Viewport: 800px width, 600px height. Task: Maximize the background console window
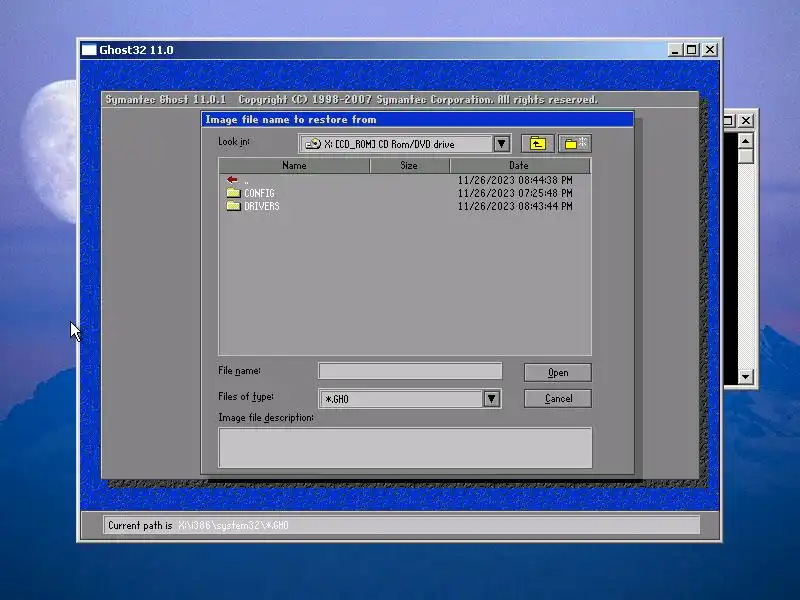tap(729, 120)
